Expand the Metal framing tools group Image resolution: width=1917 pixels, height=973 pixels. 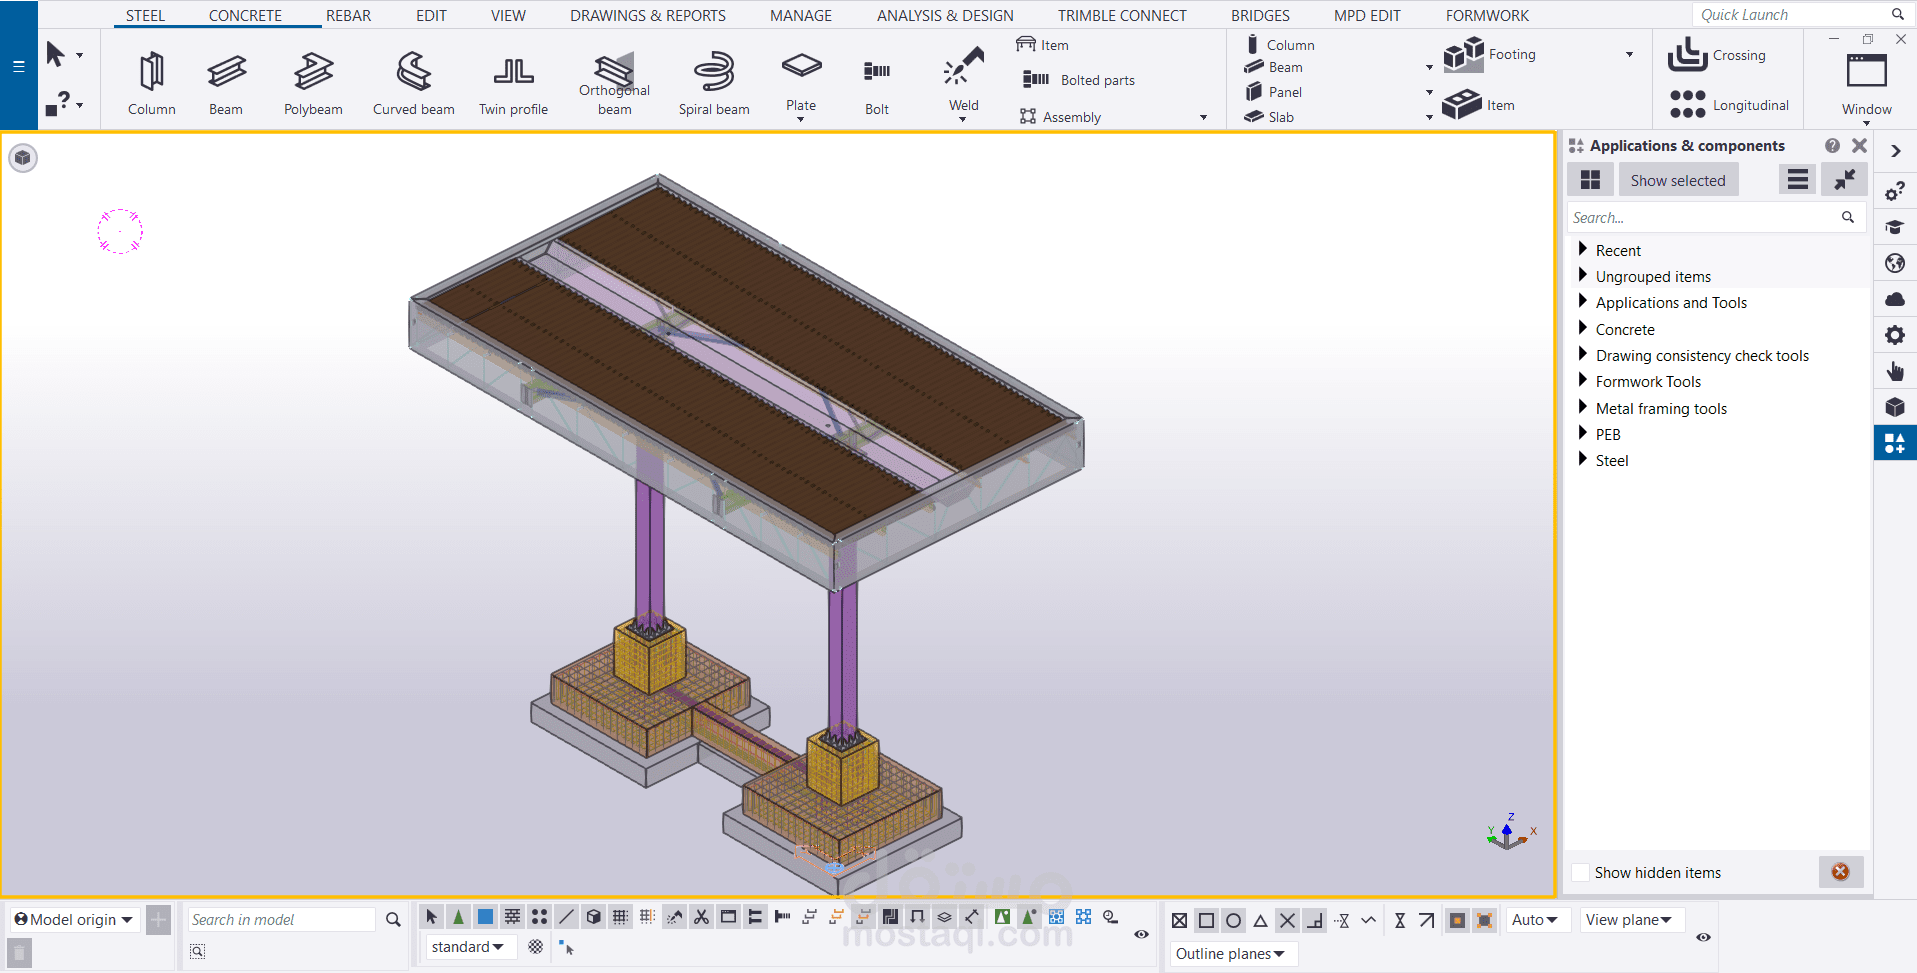tap(1582, 408)
